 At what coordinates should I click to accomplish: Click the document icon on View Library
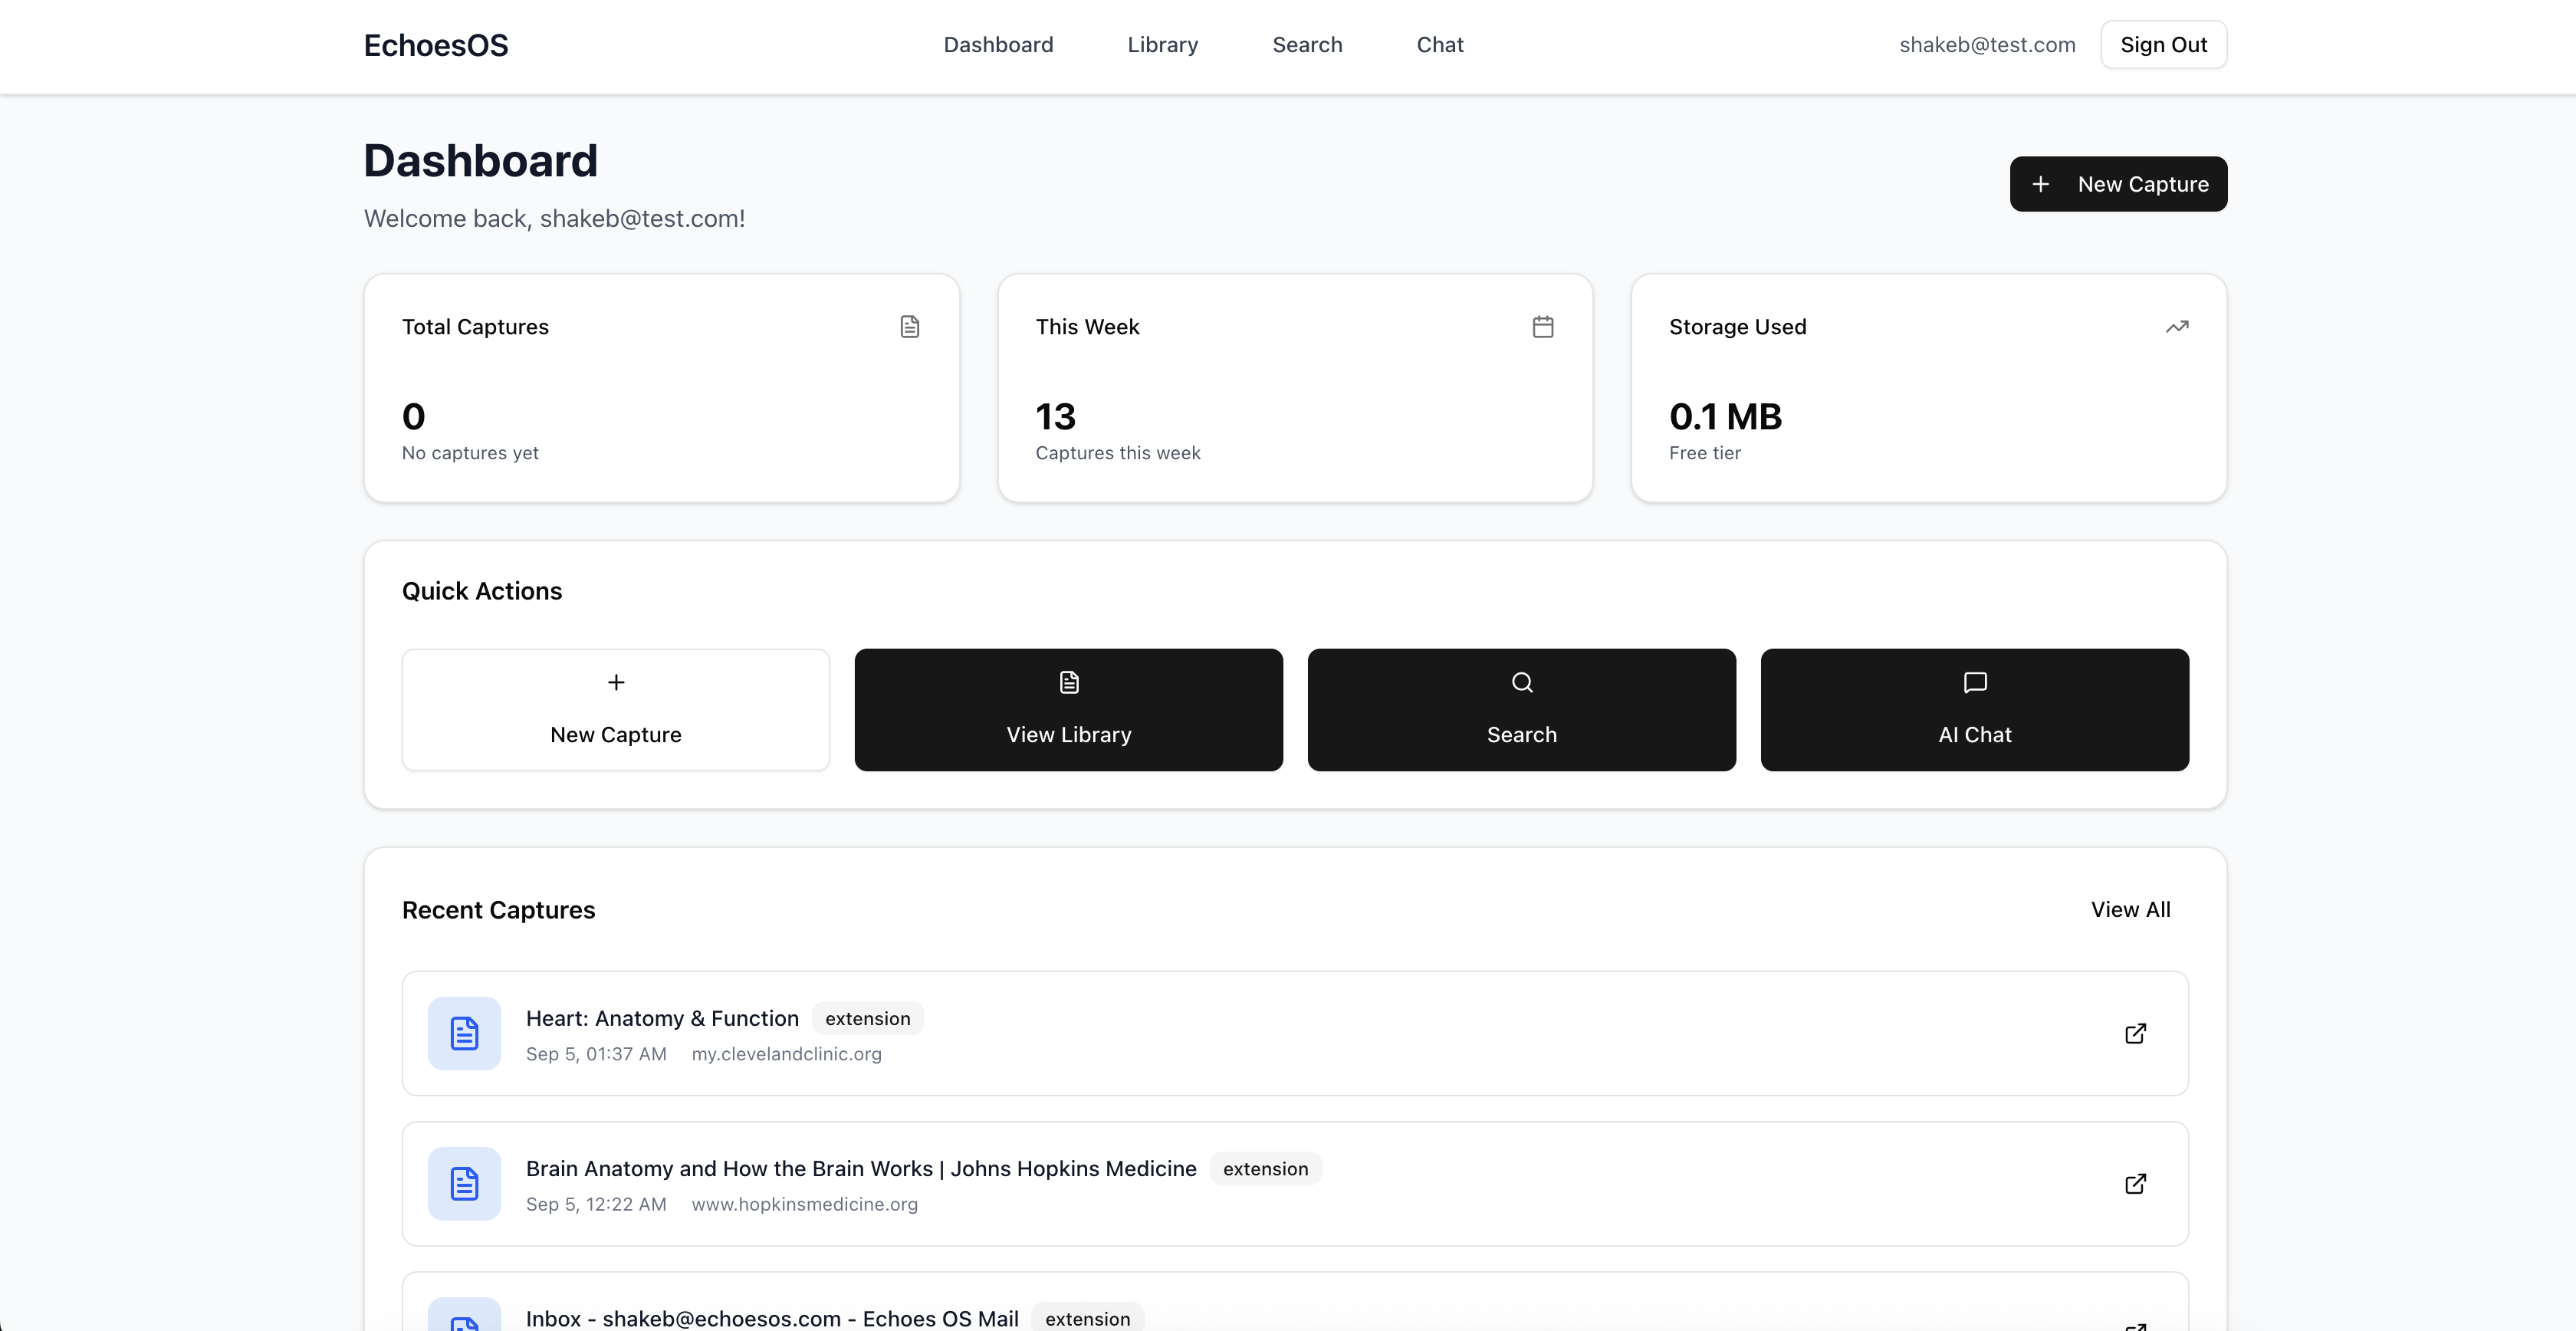[1069, 682]
